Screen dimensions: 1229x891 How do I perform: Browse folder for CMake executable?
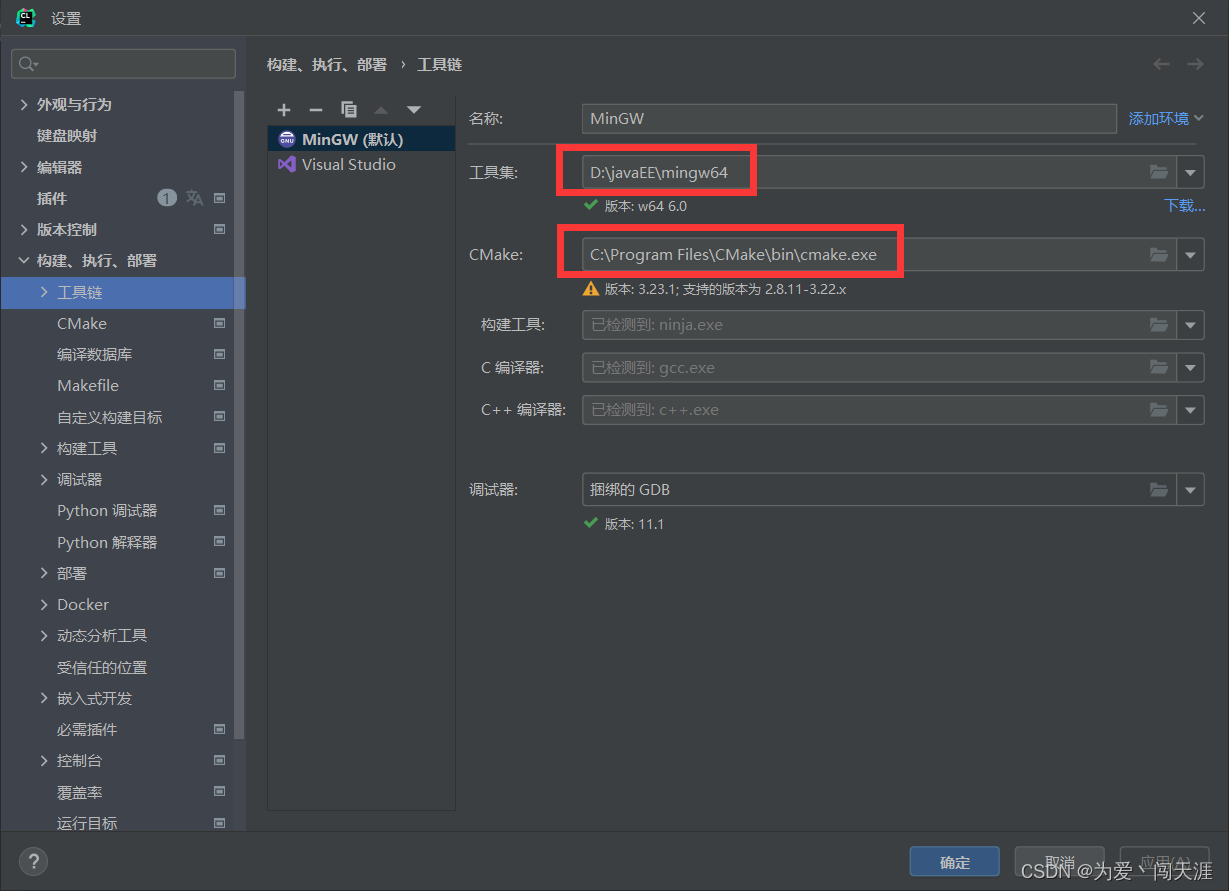(1159, 255)
